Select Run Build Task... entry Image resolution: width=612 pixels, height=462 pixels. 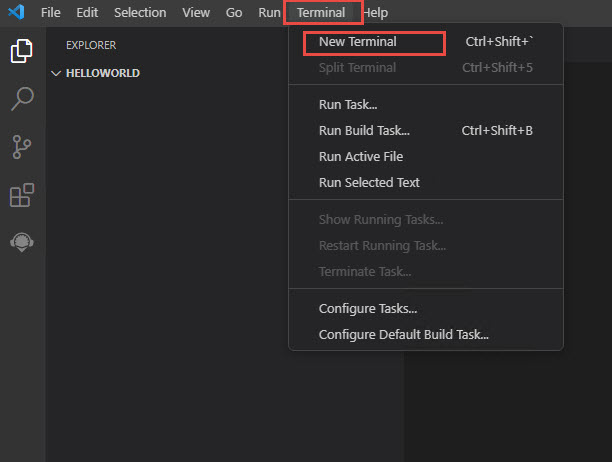click(x=426, y=131)
